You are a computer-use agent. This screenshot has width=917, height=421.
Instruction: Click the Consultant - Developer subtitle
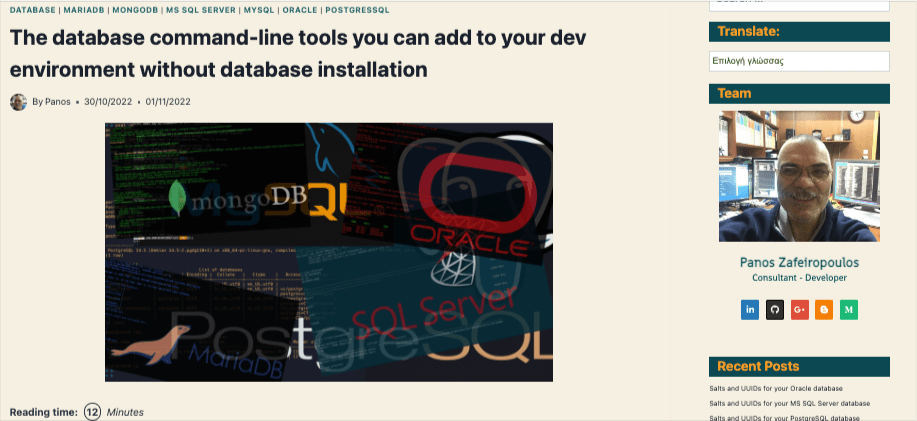pos(799,278)
